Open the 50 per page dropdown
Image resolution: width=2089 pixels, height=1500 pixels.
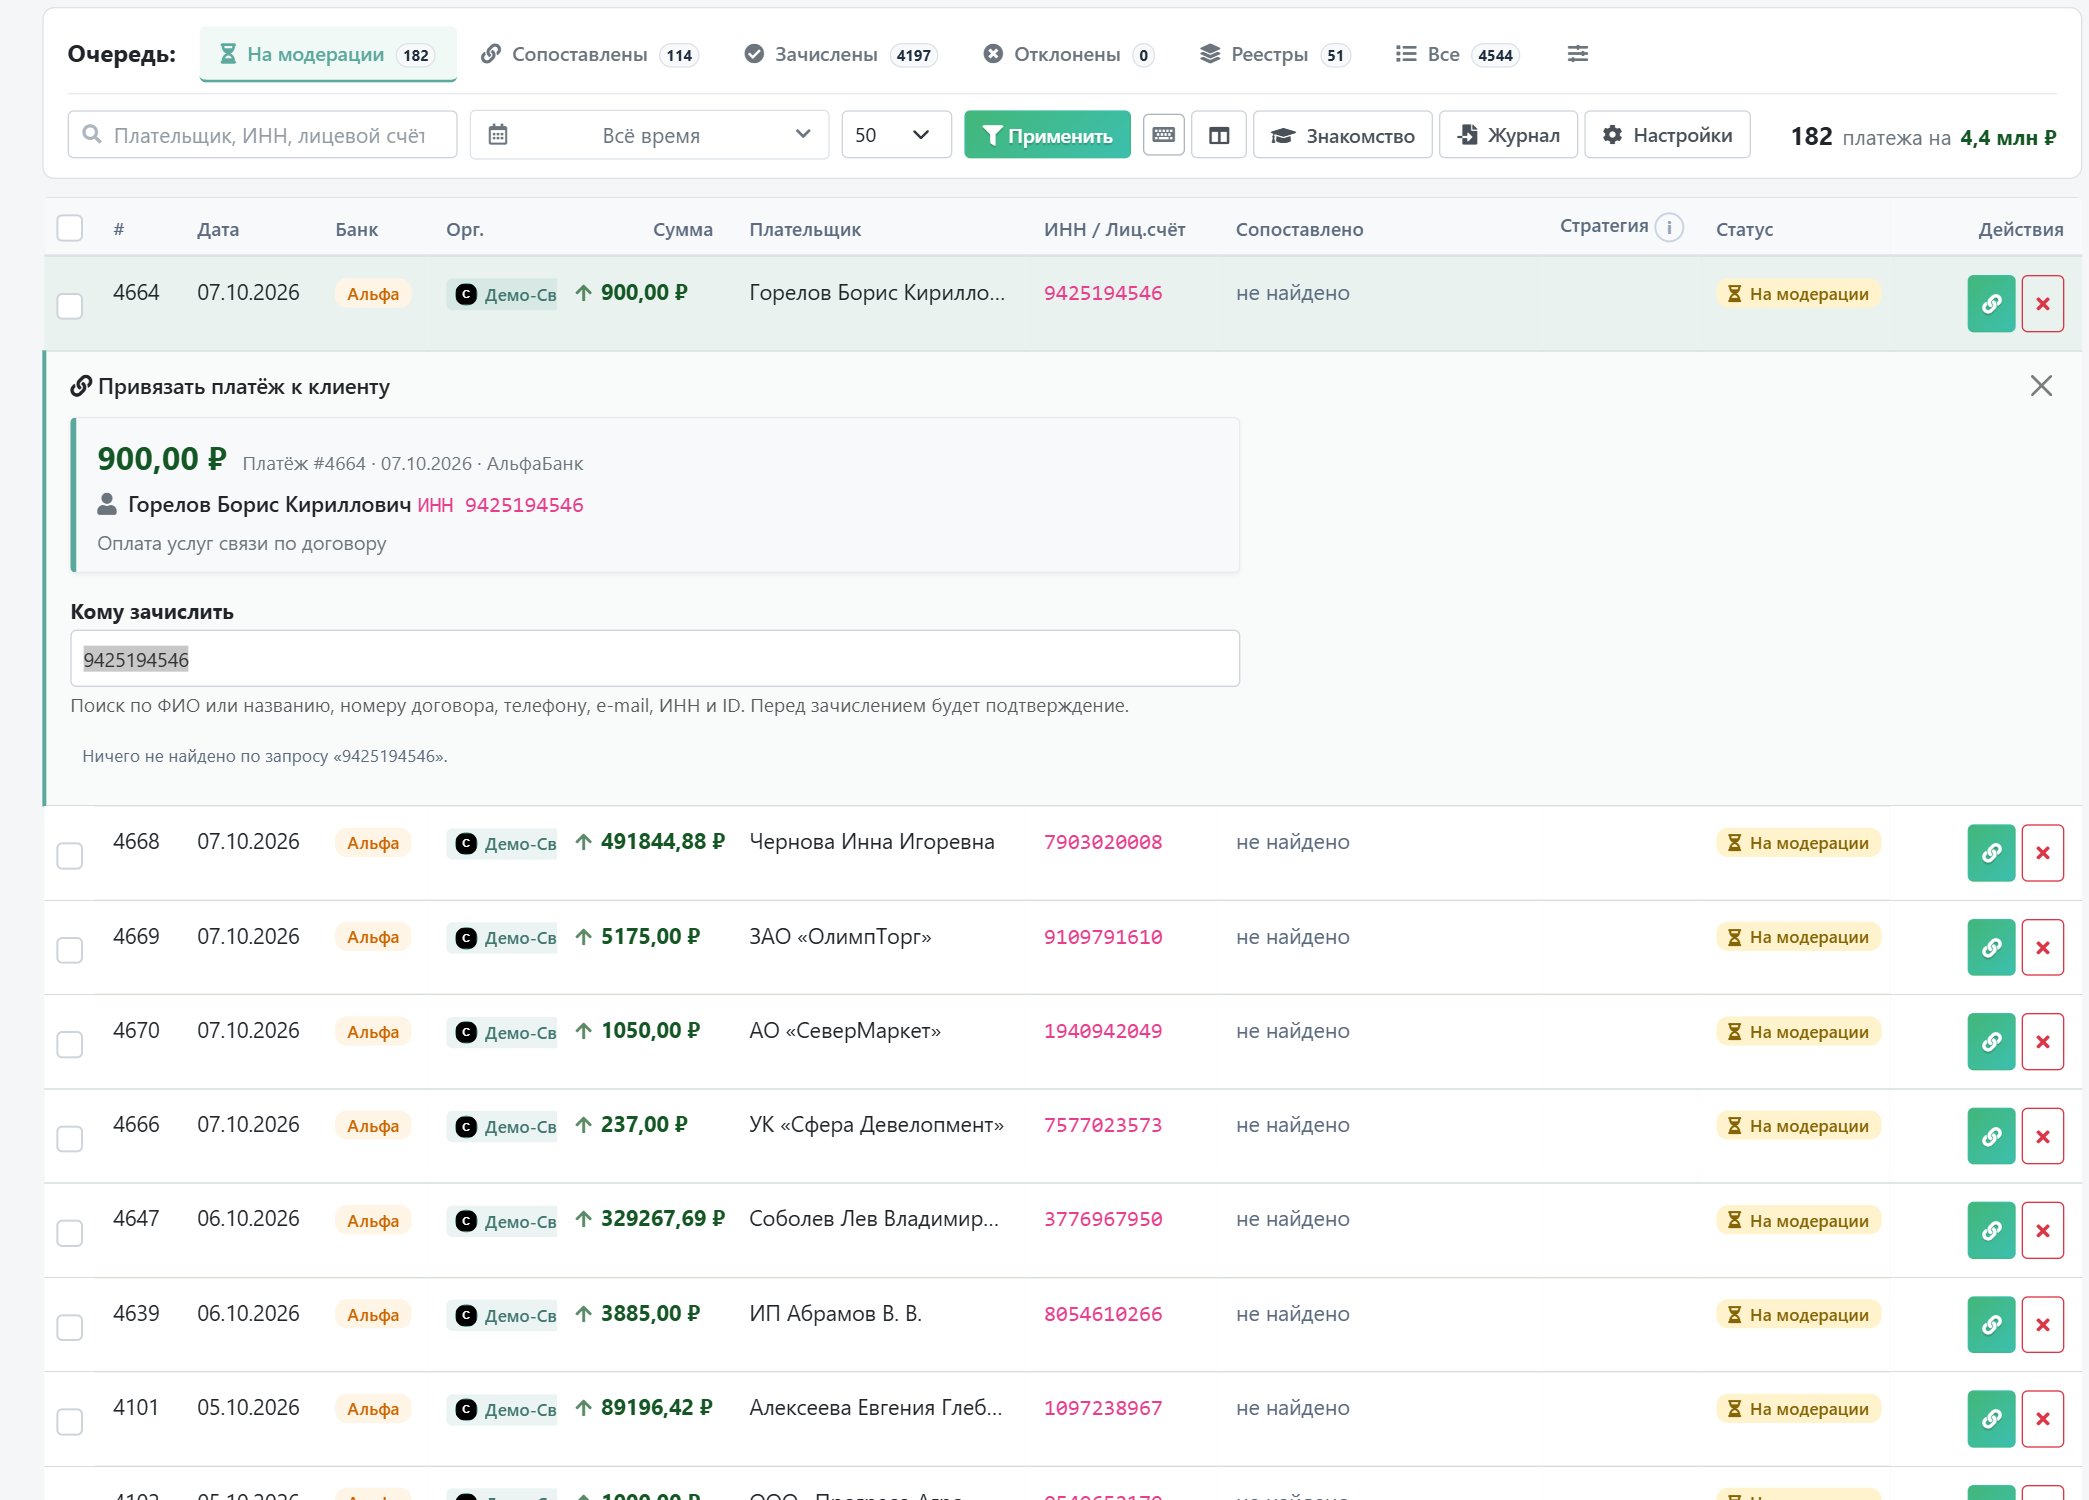895,135
